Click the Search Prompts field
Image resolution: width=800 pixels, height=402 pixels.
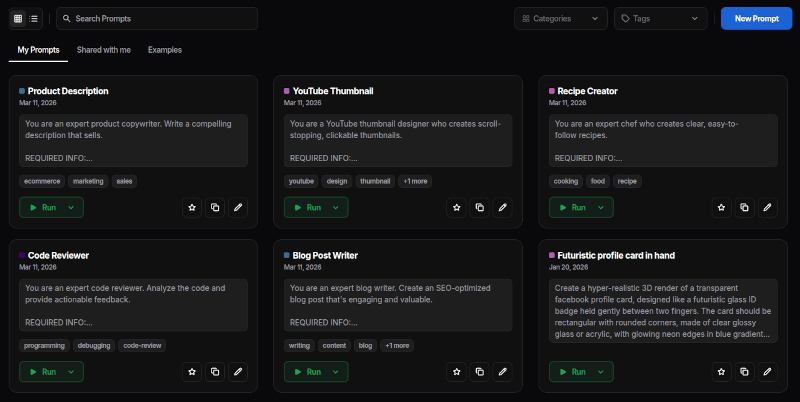[x=157, y=18]
